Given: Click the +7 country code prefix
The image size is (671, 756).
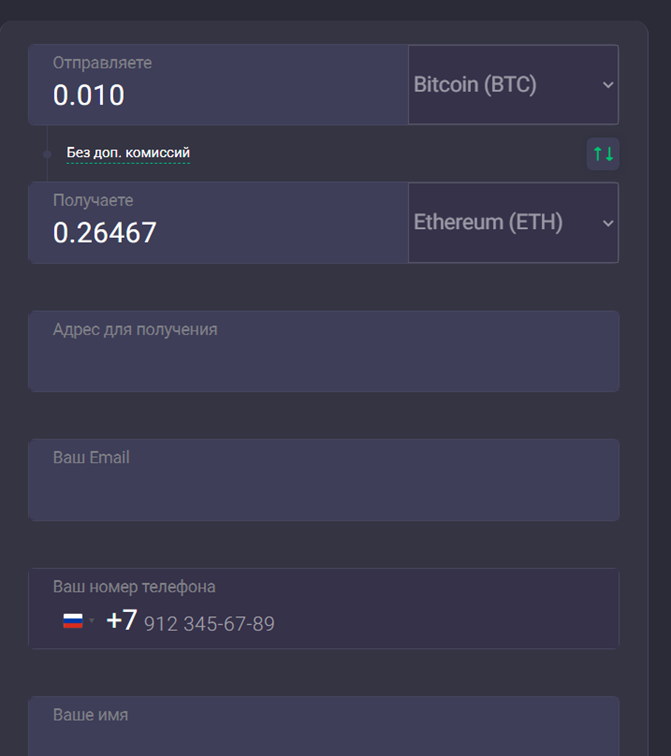Looking at the screenshot, I should (122, 621).
